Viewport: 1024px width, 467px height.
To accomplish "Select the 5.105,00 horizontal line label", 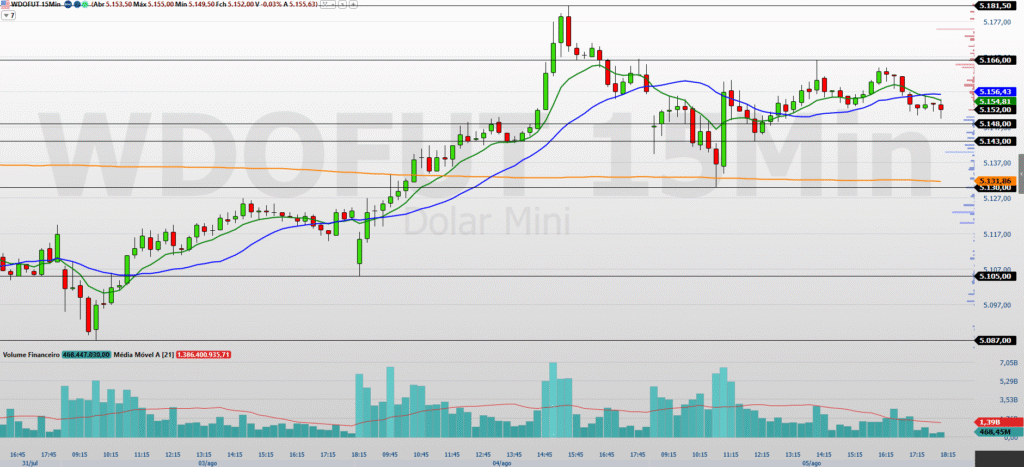I will click(995, 276).
